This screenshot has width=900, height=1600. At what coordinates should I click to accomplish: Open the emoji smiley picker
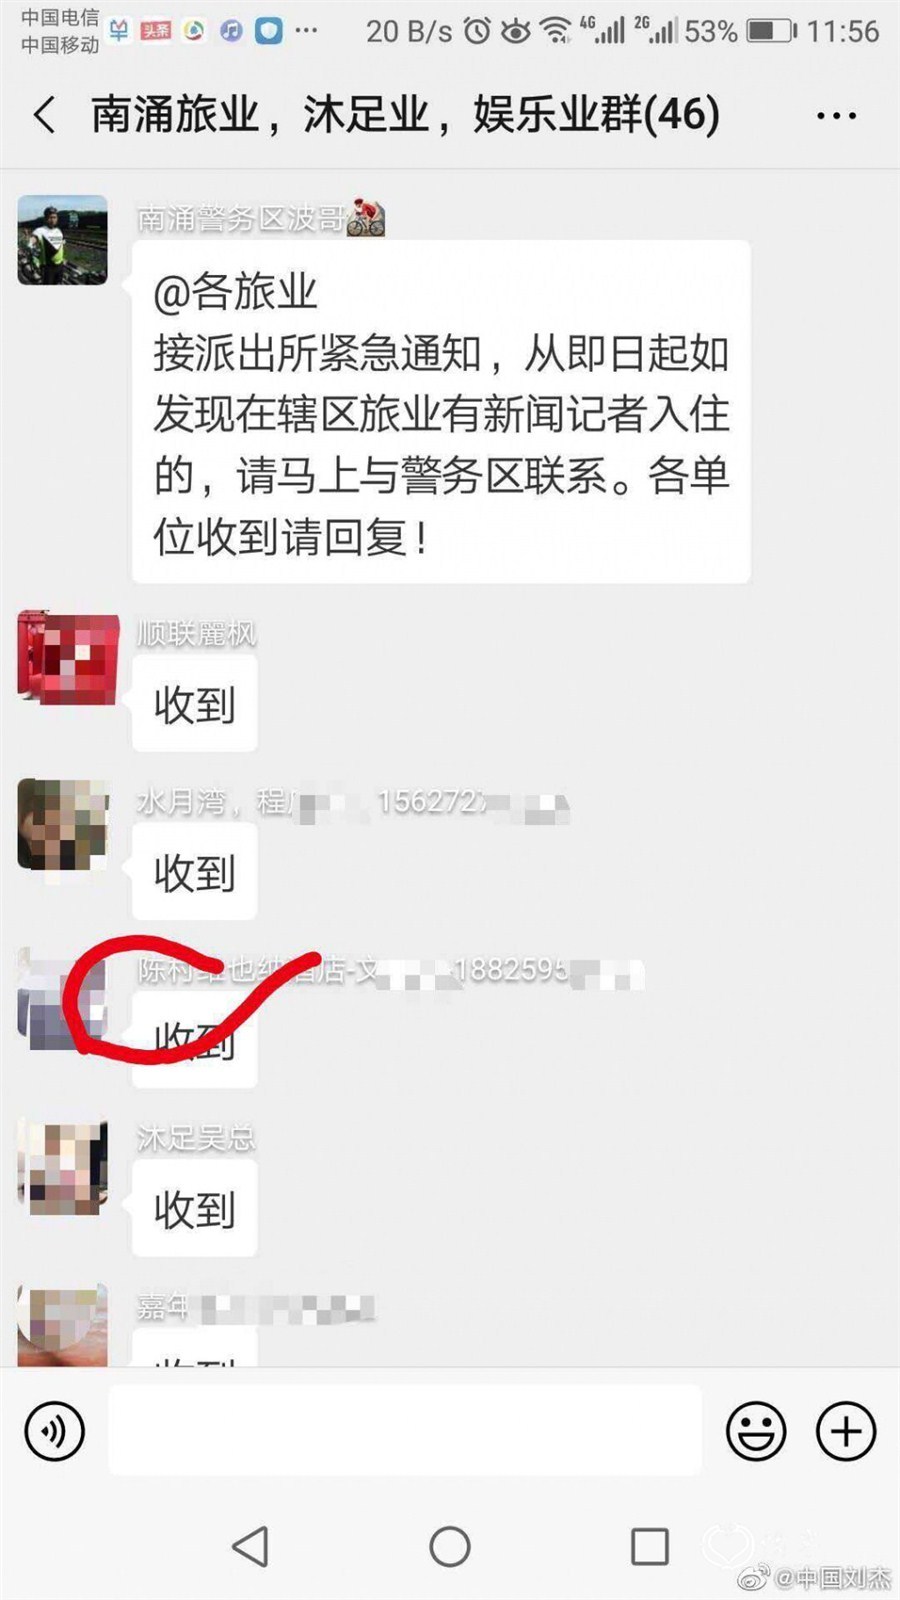tap(756, 1431)
